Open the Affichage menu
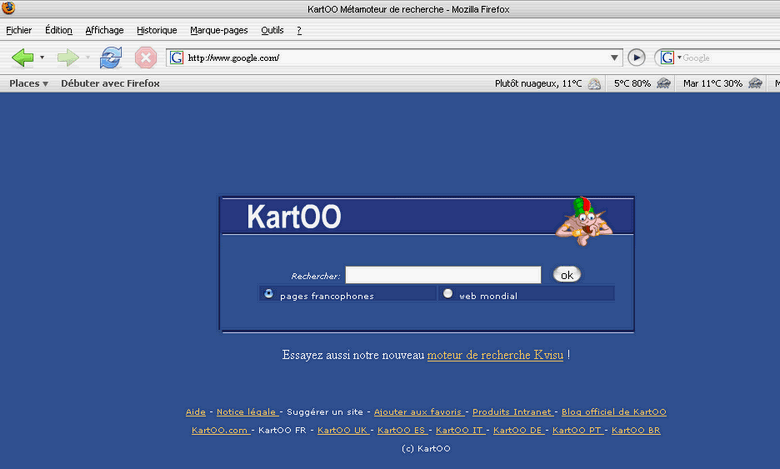Viewport: 780px width, 469px height. pos(104,30)
